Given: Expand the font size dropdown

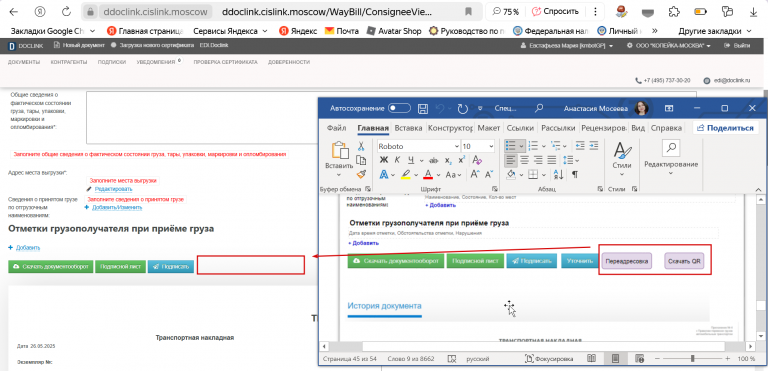Looking at the screenshot, I should pos(491,146).
